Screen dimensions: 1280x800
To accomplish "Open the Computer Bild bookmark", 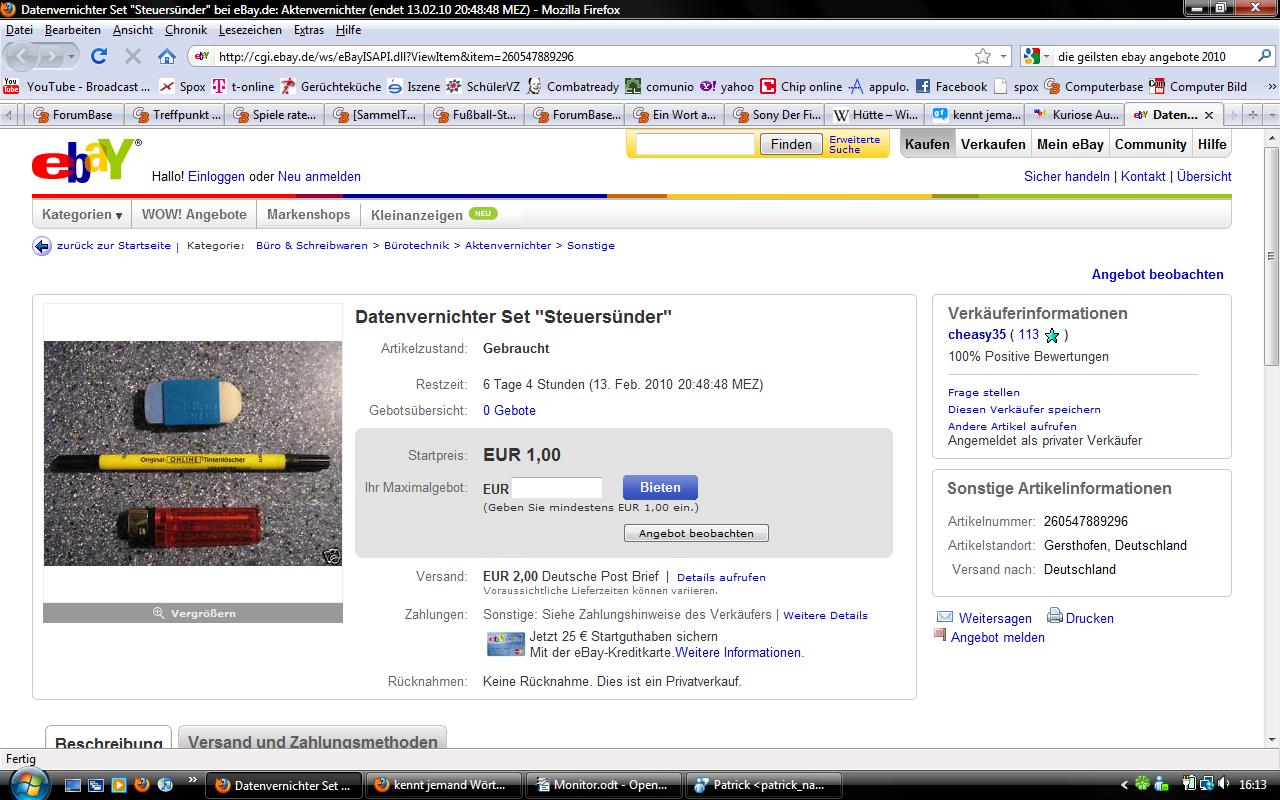I will pyautogui.click(x=1198, y=86).
